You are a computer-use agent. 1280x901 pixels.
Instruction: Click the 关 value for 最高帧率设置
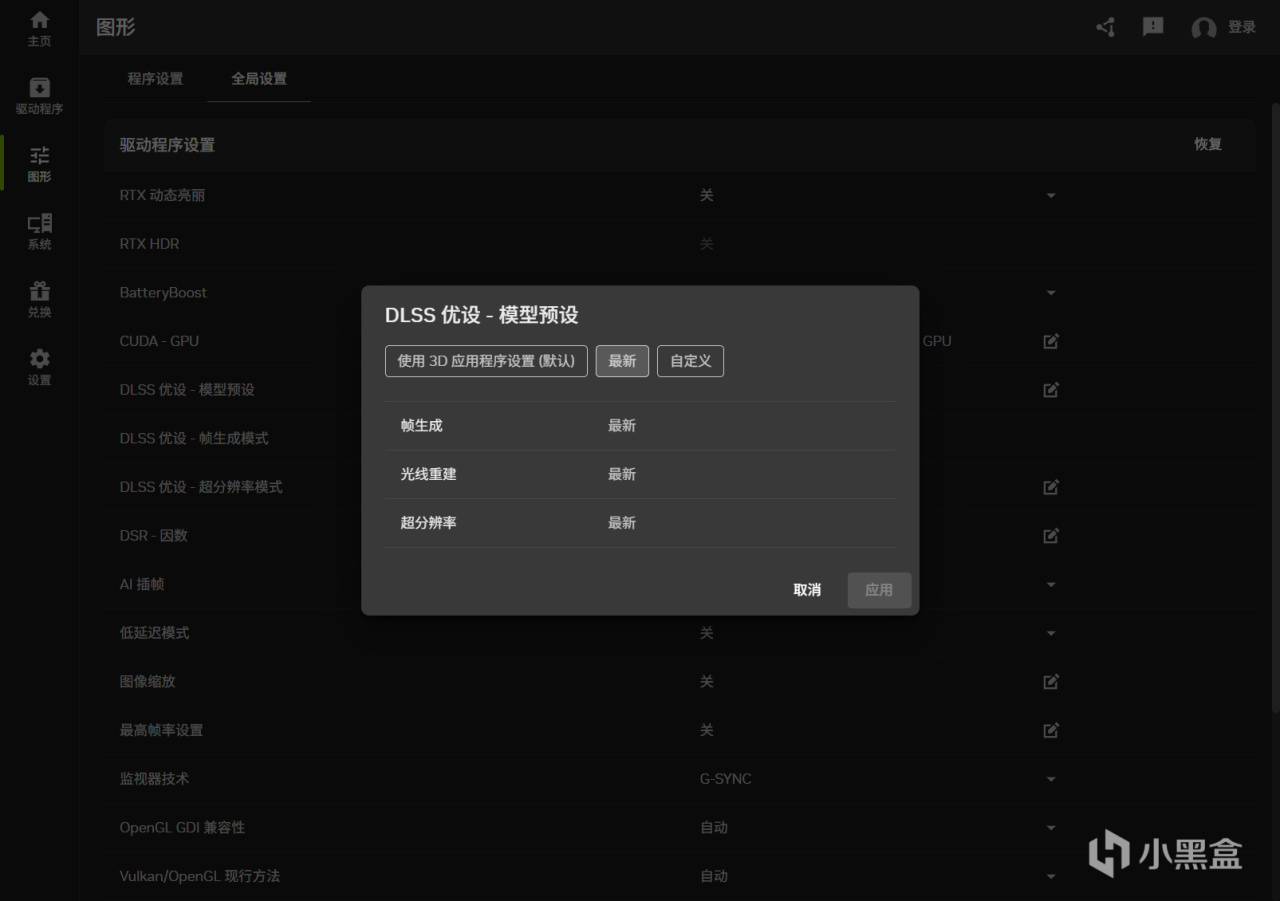707,730
